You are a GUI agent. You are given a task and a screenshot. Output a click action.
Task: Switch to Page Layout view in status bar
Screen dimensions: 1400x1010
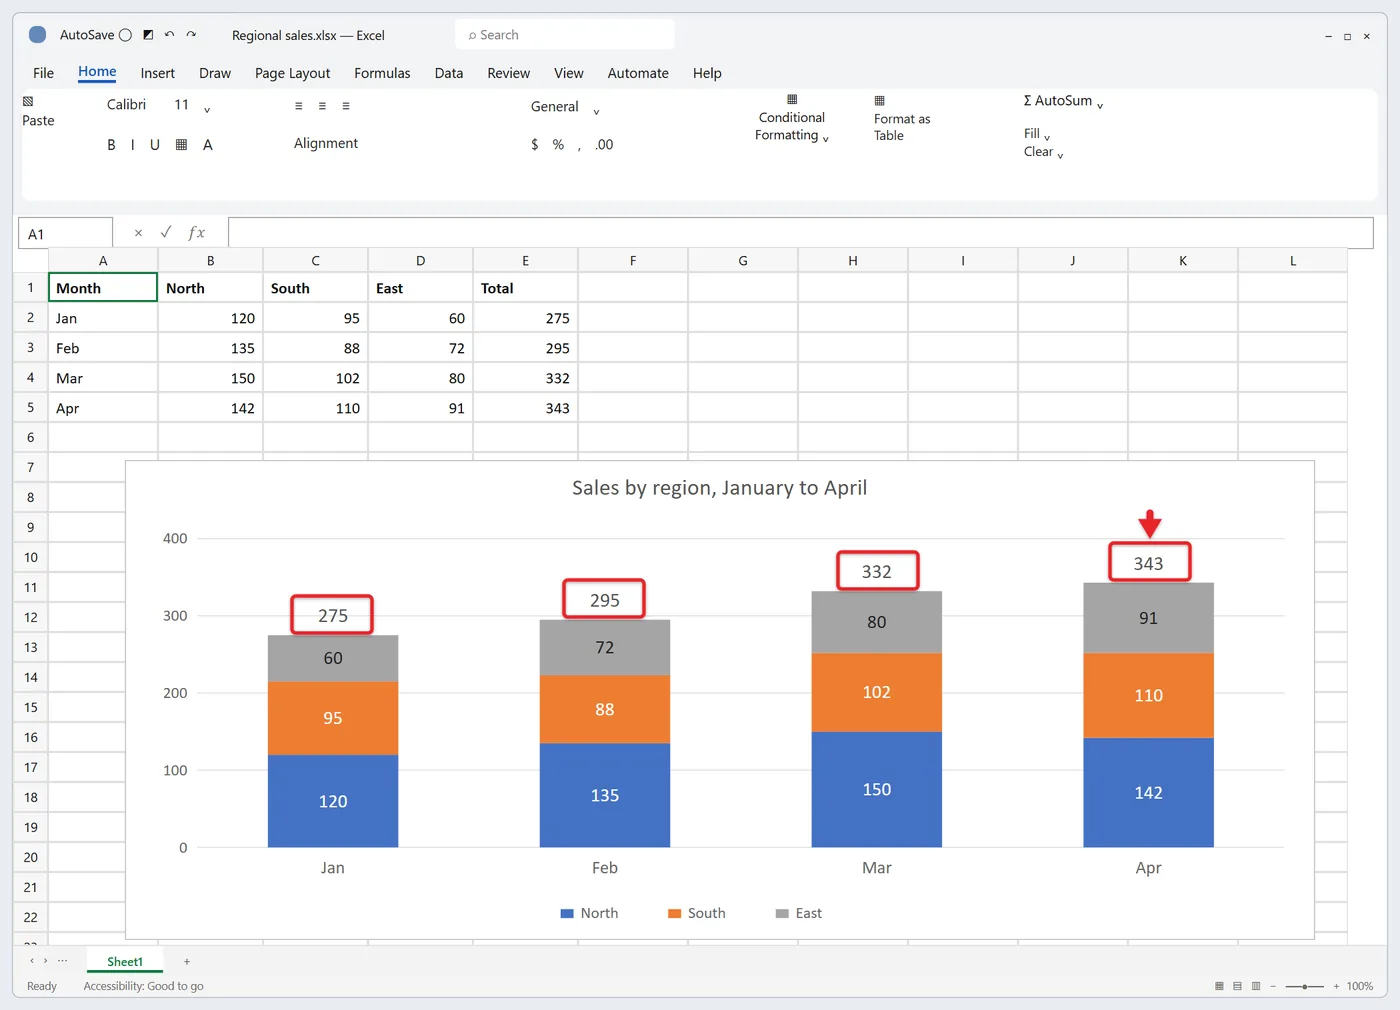point(1237,986)
